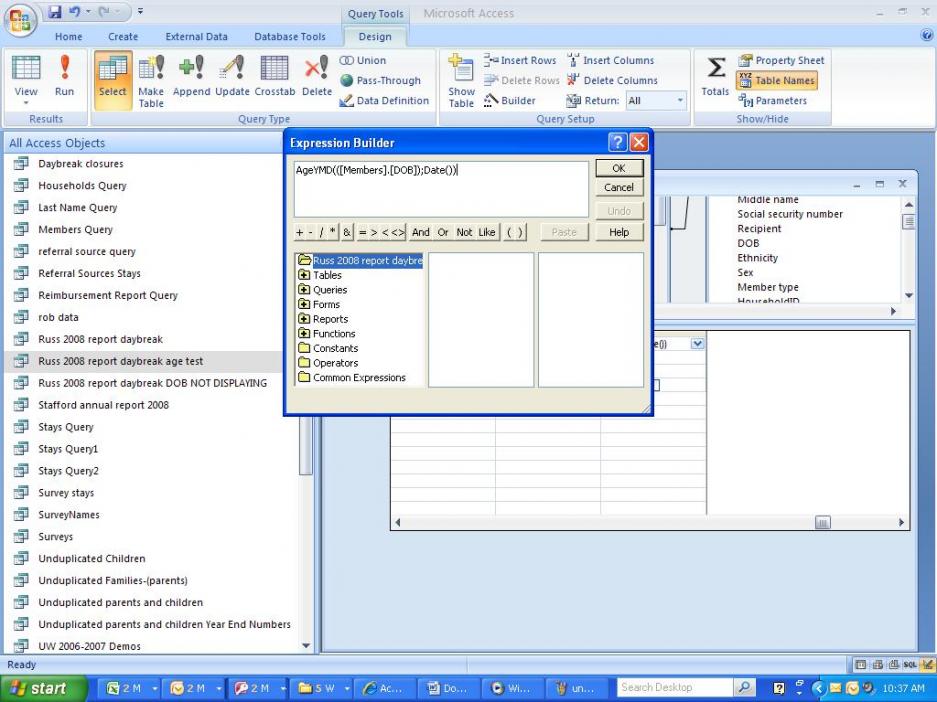
Task: Click the Help button in Expression Builder
Action: [x=619, y=232]
